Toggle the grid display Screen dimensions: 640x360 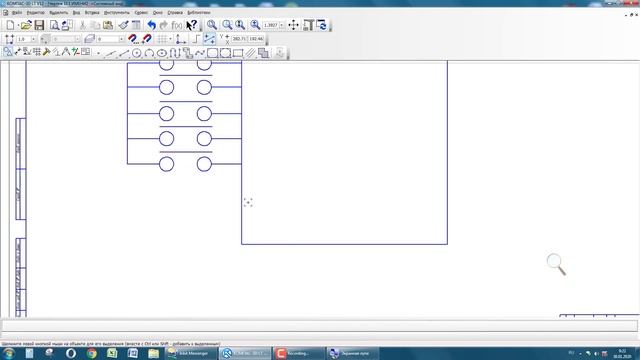coord(162,39)
